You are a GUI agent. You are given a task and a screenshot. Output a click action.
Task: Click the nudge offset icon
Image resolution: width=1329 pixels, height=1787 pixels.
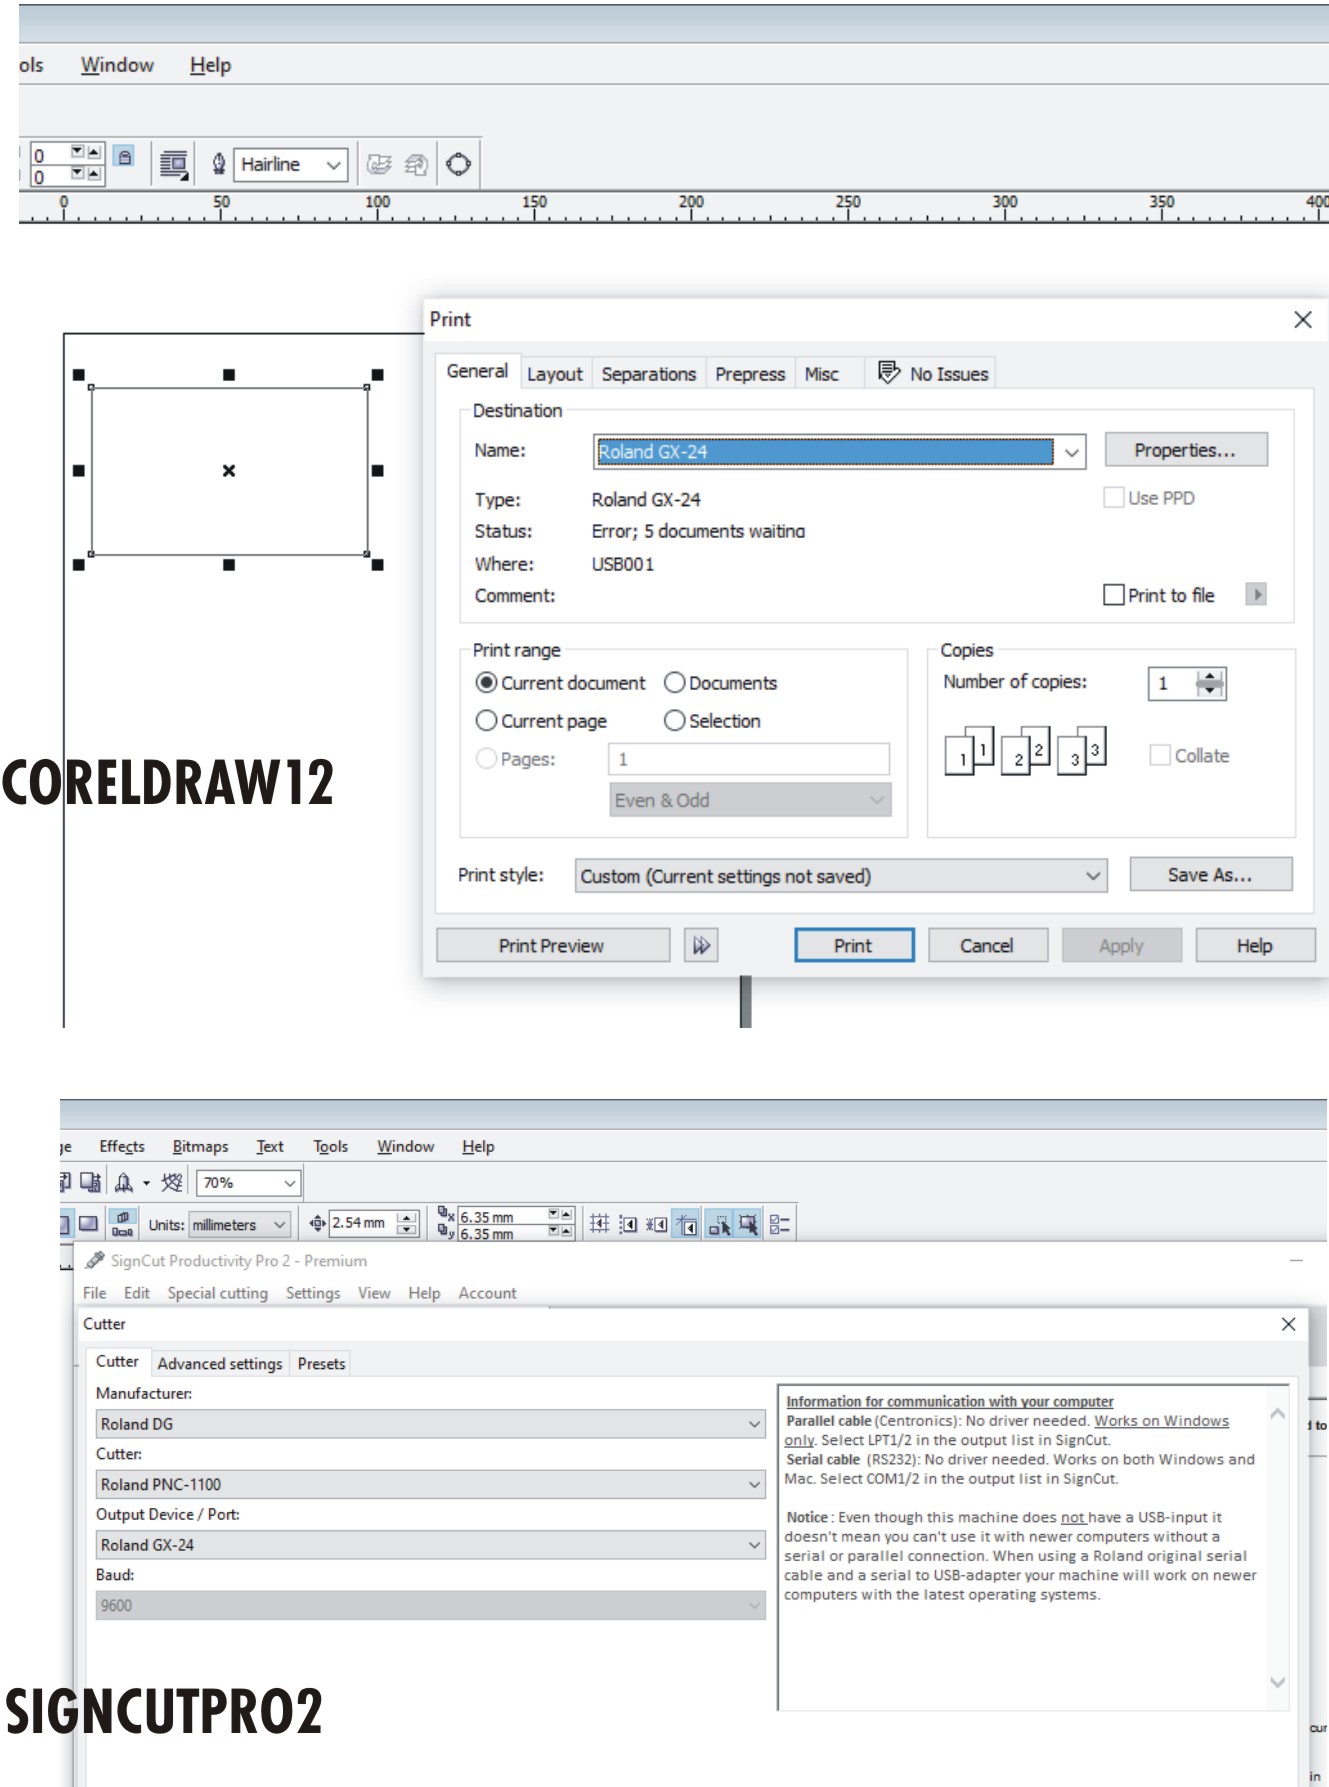click(317, 1223)
